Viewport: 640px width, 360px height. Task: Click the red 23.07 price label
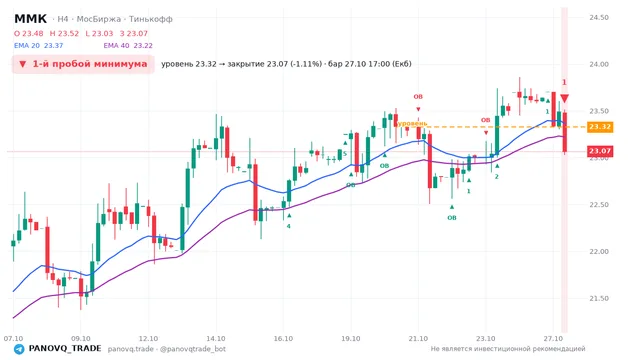click(600, 151)
